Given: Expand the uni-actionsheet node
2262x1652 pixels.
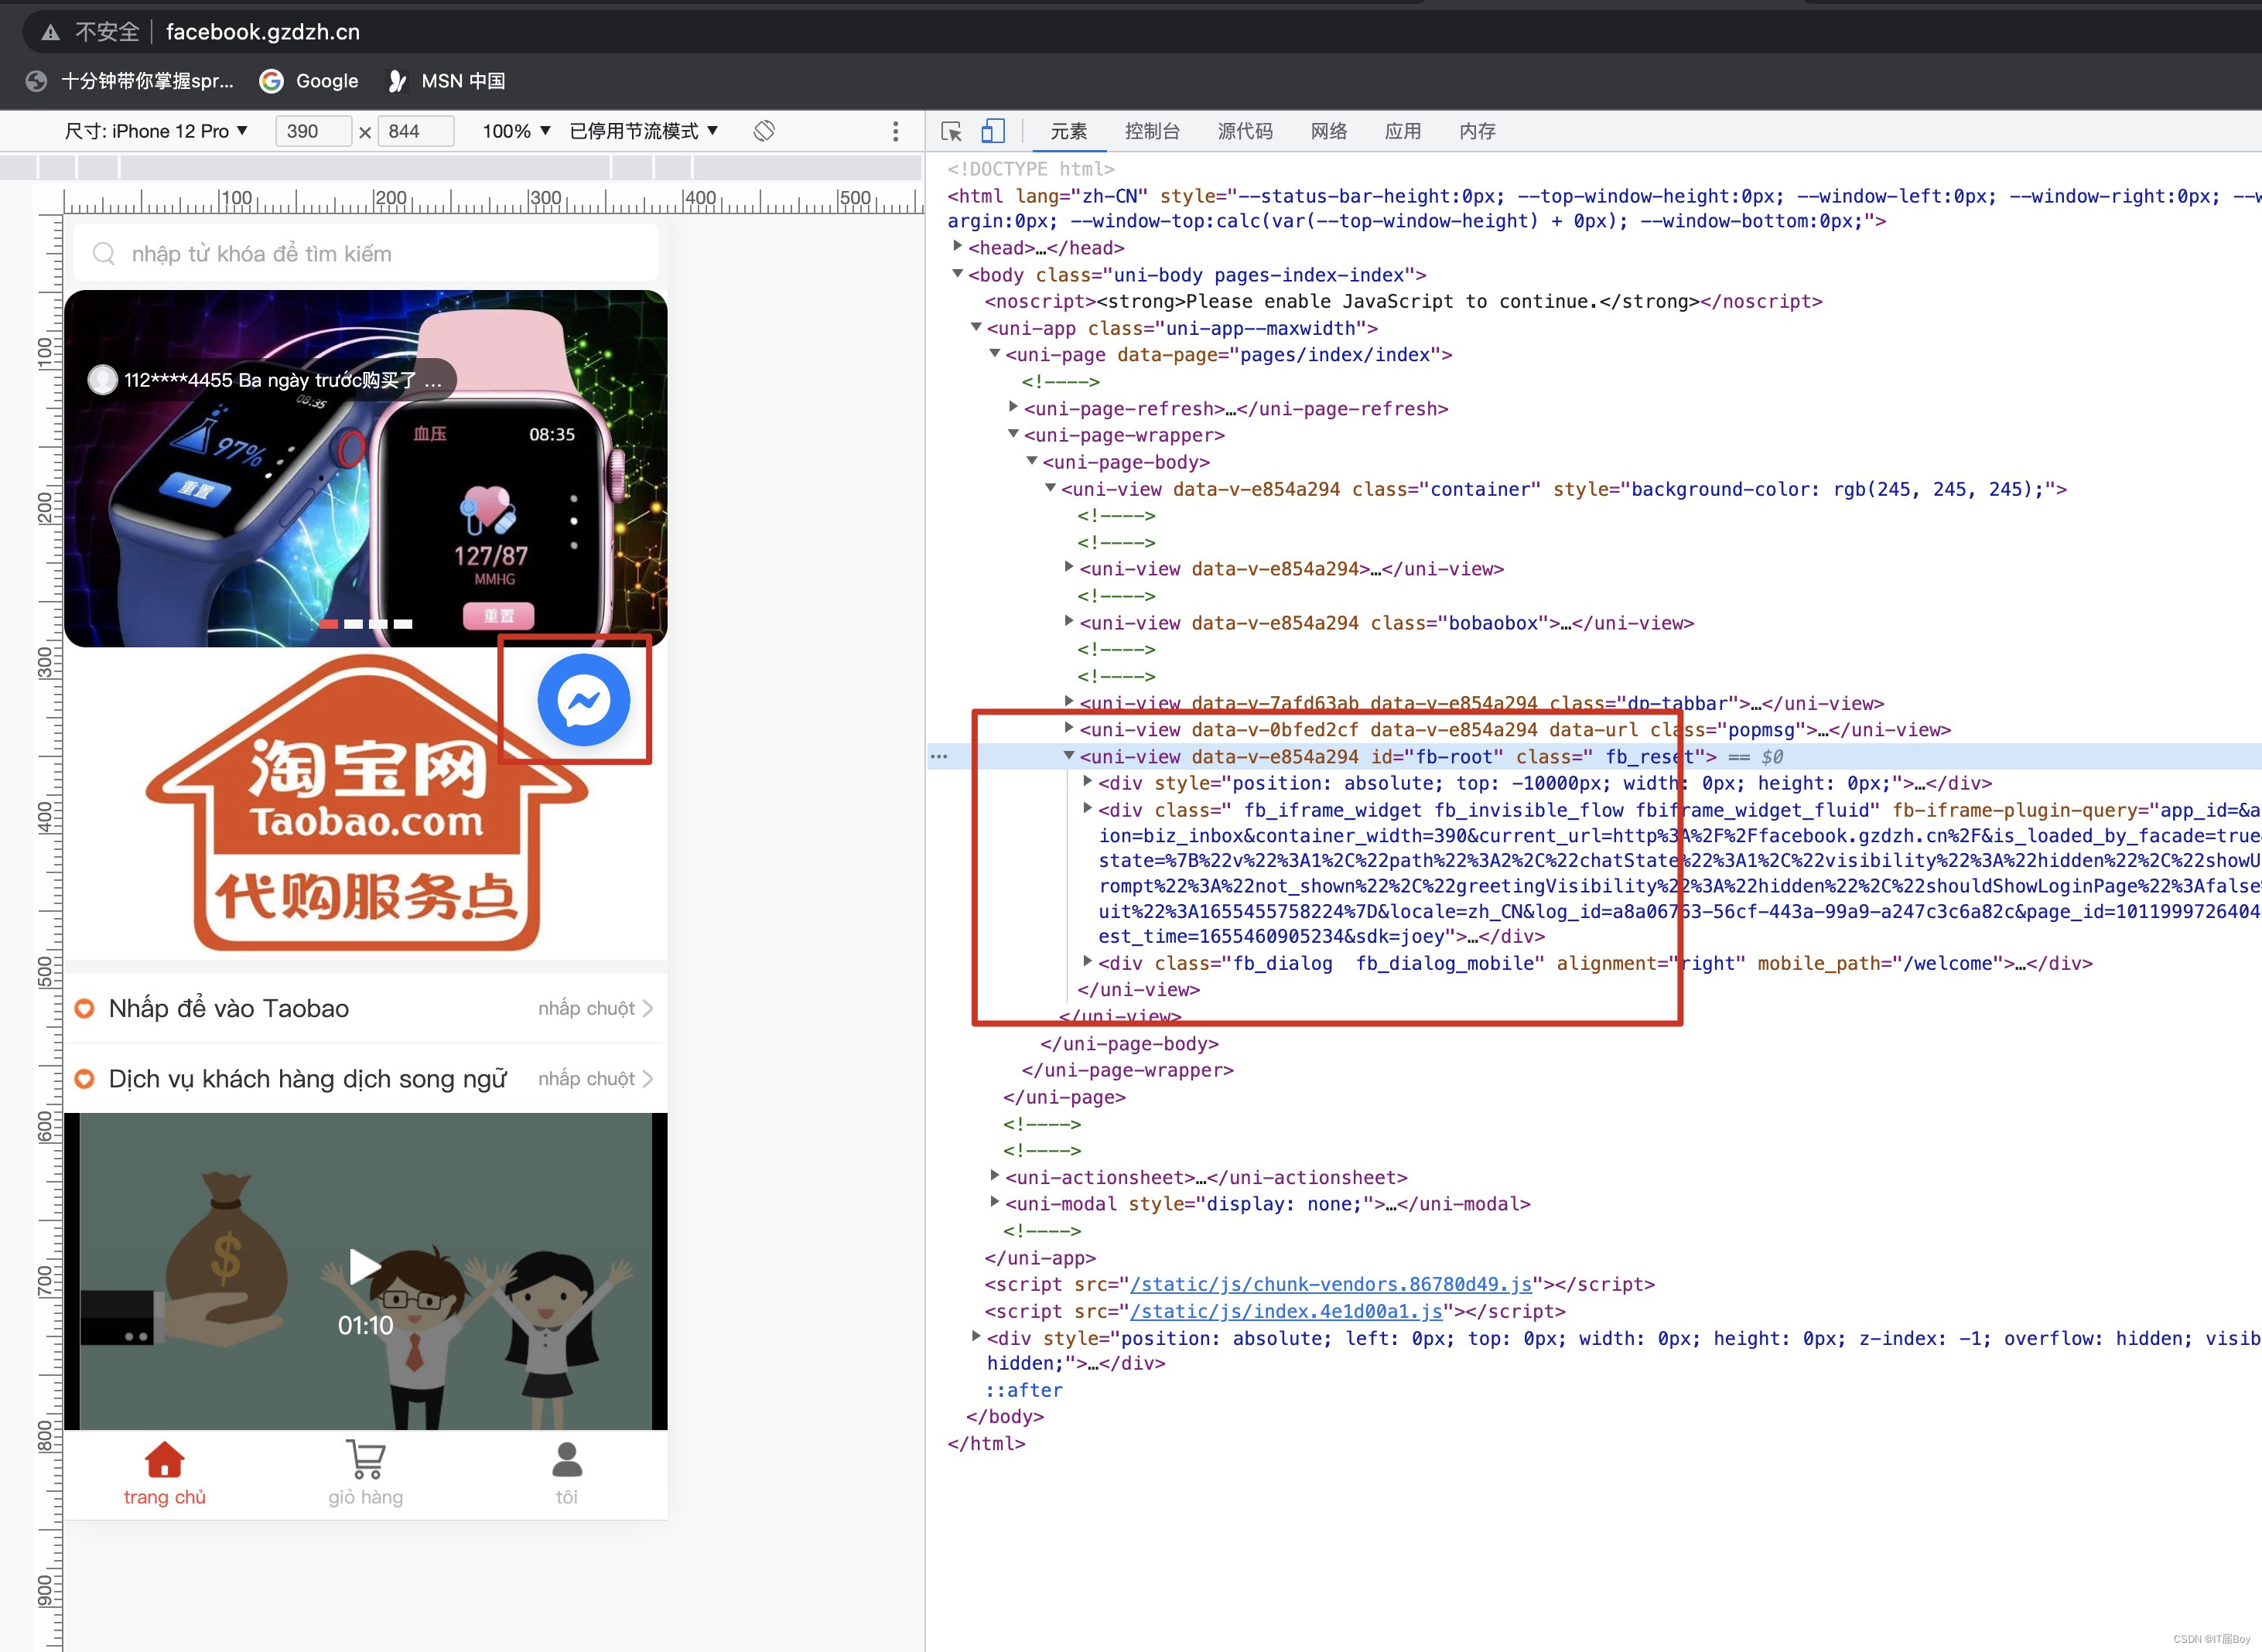Looking at the screenshot, I should click(x=995, y=1176).
